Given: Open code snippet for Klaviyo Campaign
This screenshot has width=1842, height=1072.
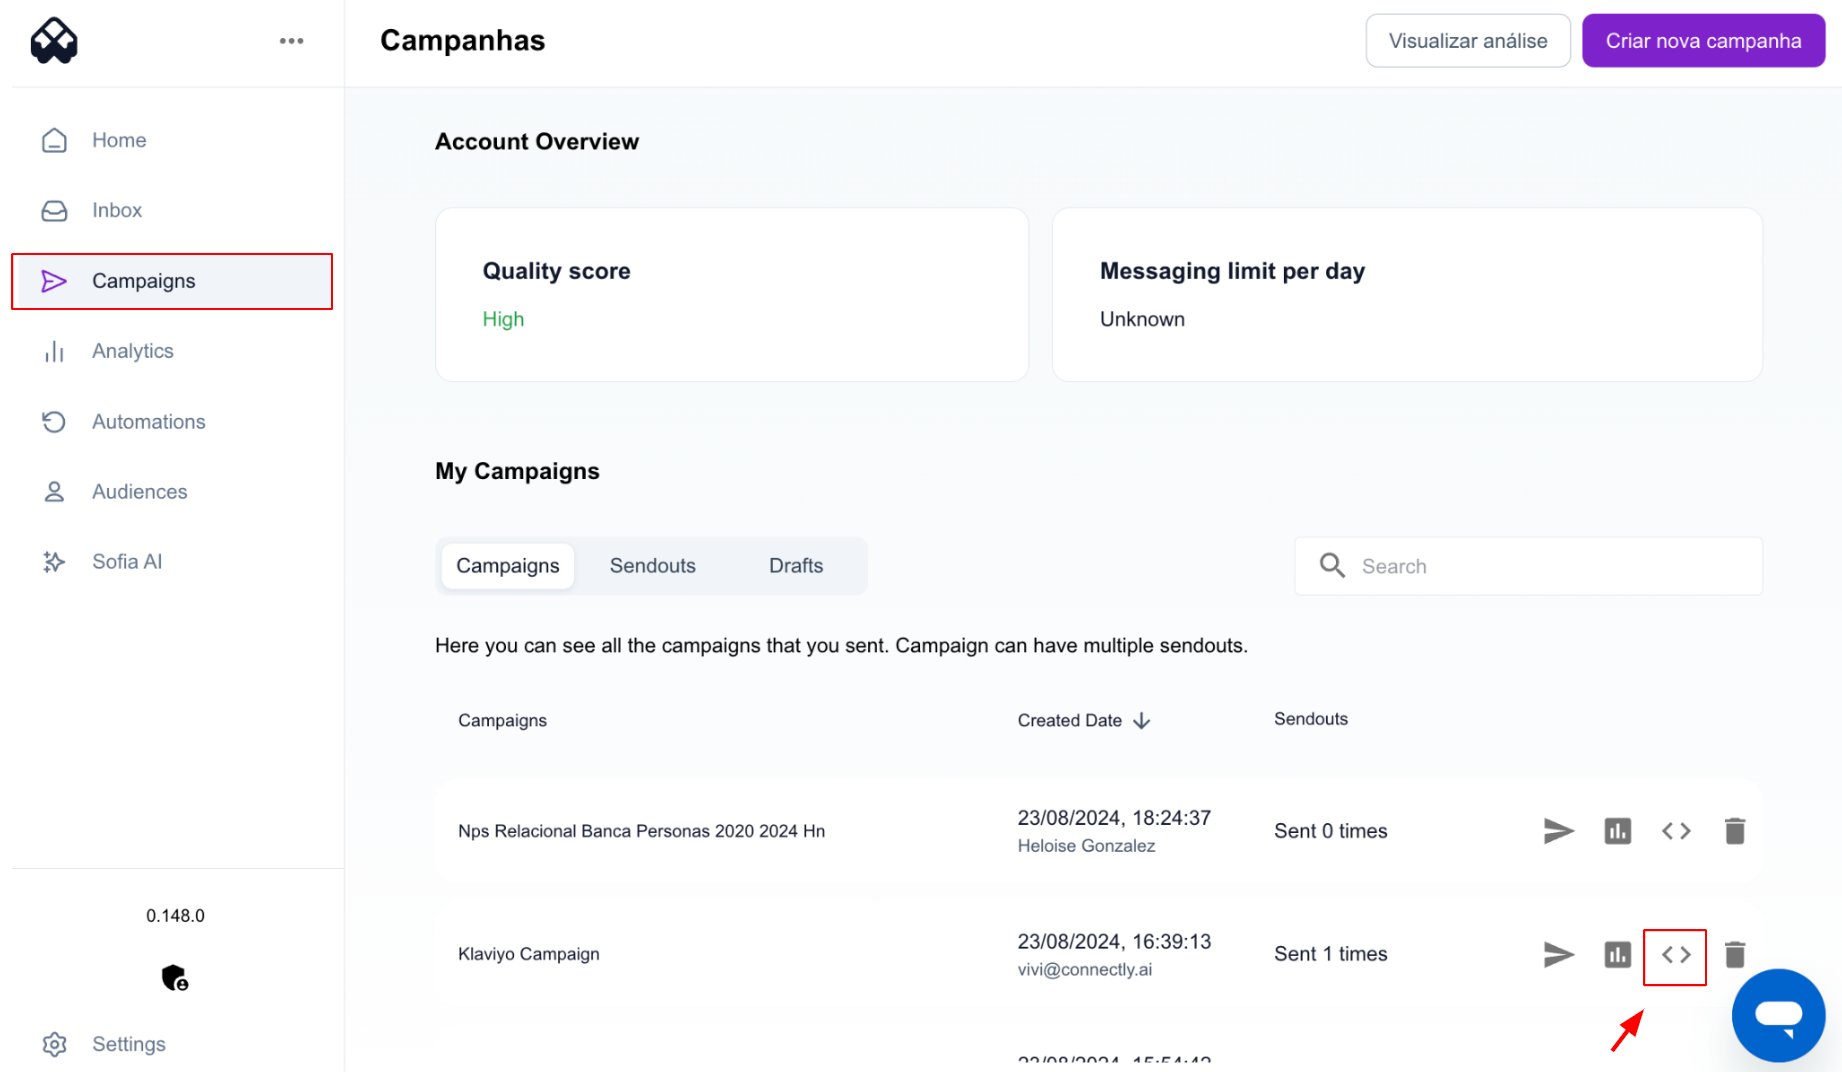Looking at the screenshot, I should click(1676, 955).
